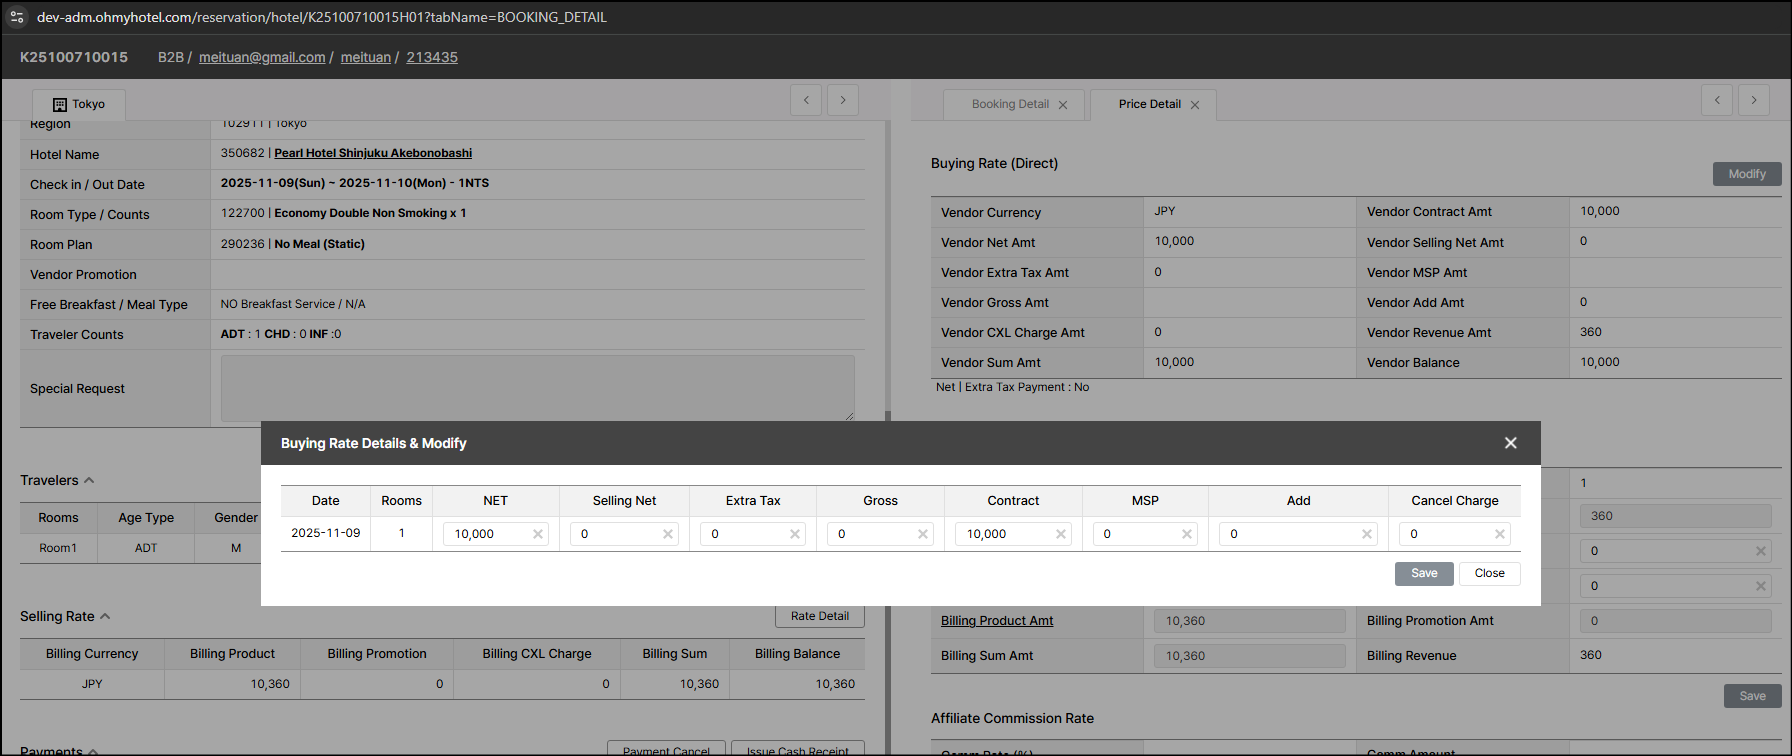Clear the Cancel Charge input value
Screen dimensions: 1792x756
point(1500,534)
